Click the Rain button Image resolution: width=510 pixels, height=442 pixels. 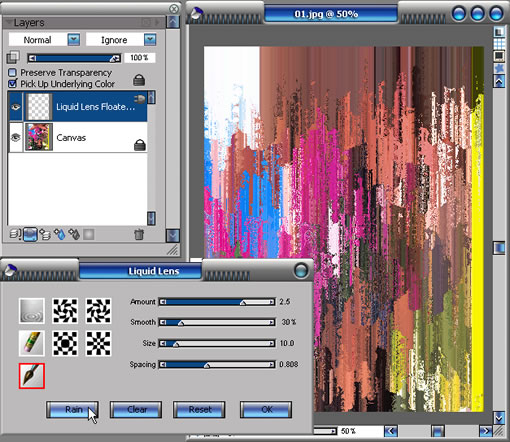pos(72,409)
